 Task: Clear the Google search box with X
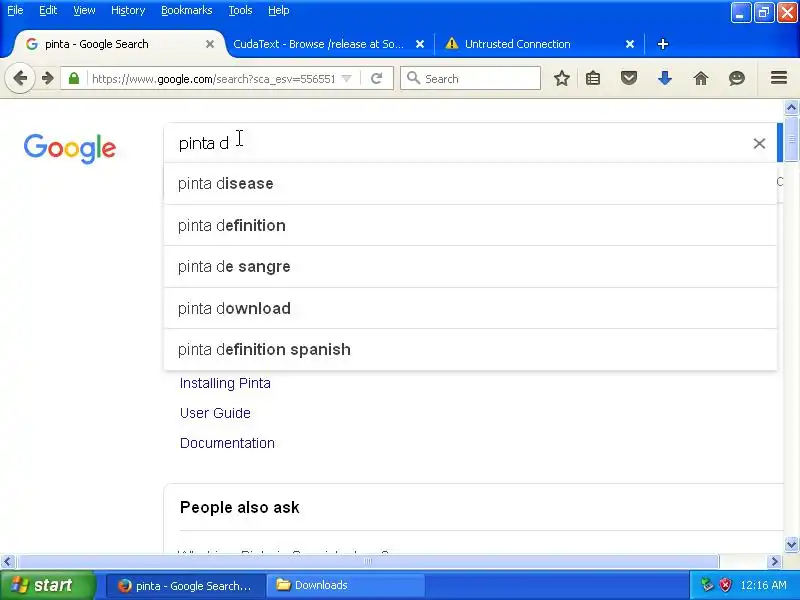(759, 143)
